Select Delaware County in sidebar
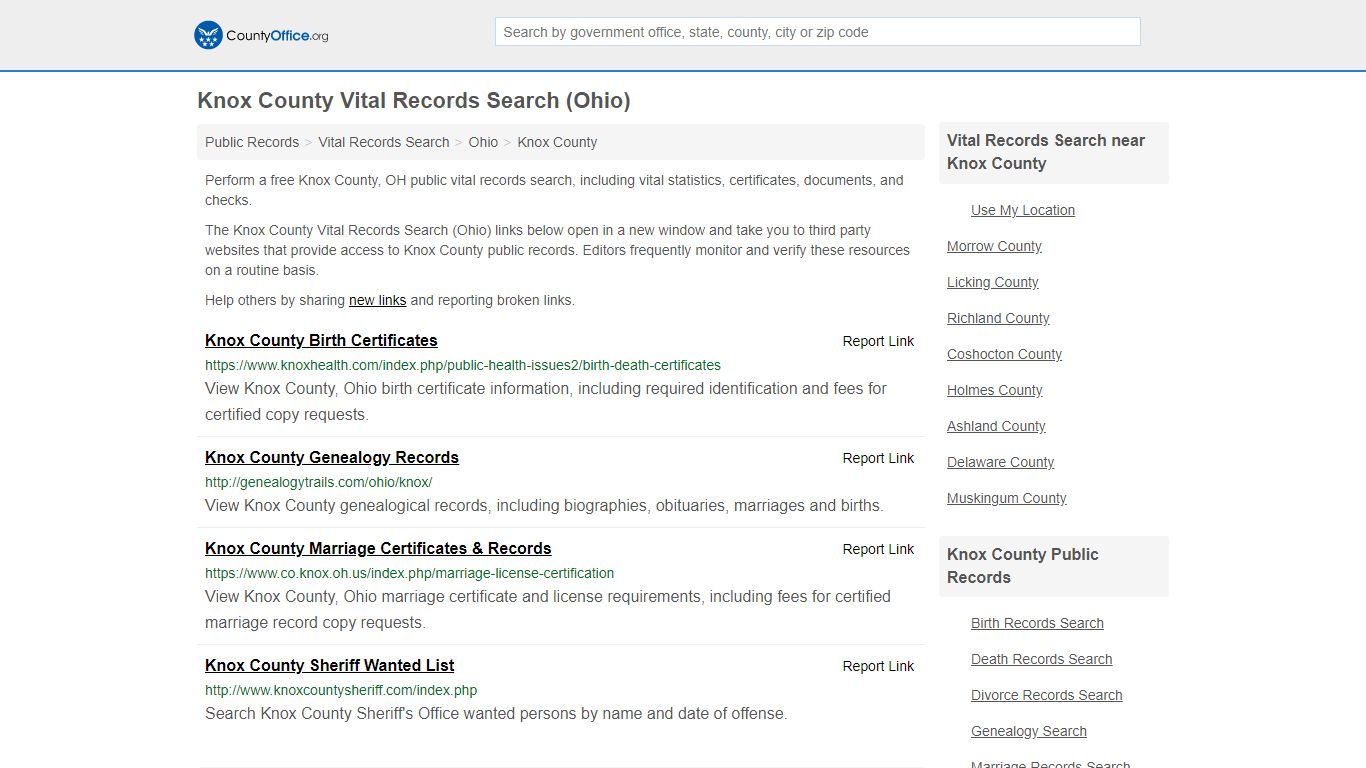Viewport: 1366px width, 768px height. tap(1000, 462)
